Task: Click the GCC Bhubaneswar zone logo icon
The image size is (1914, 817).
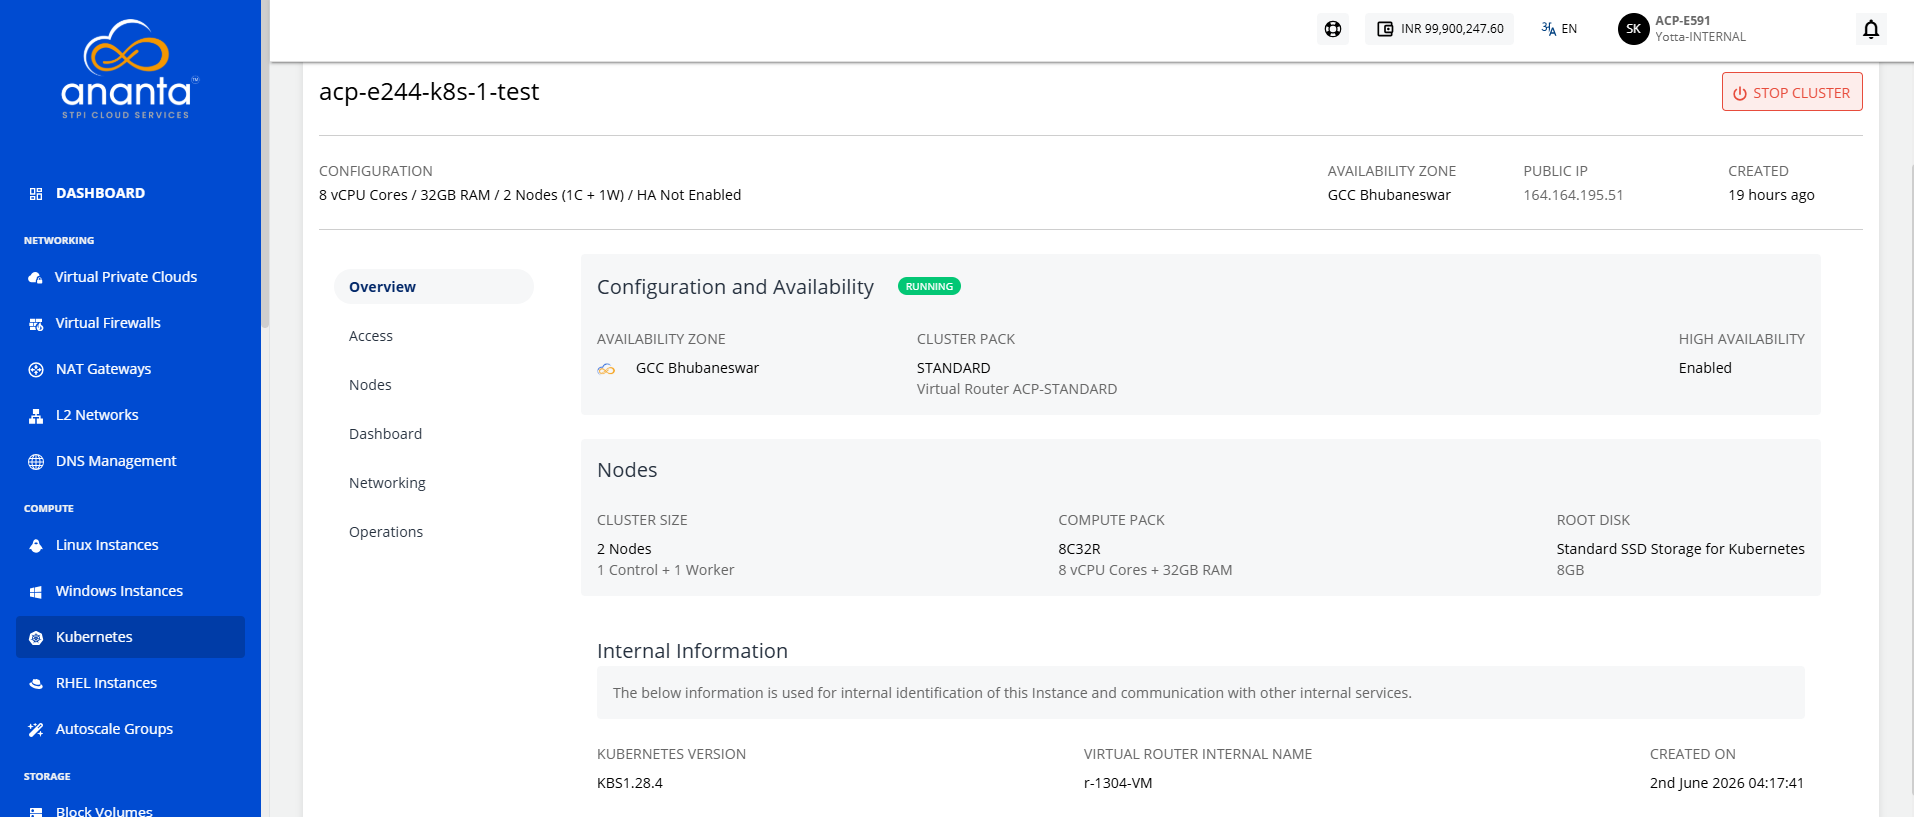Action: (x=606, y=369)
